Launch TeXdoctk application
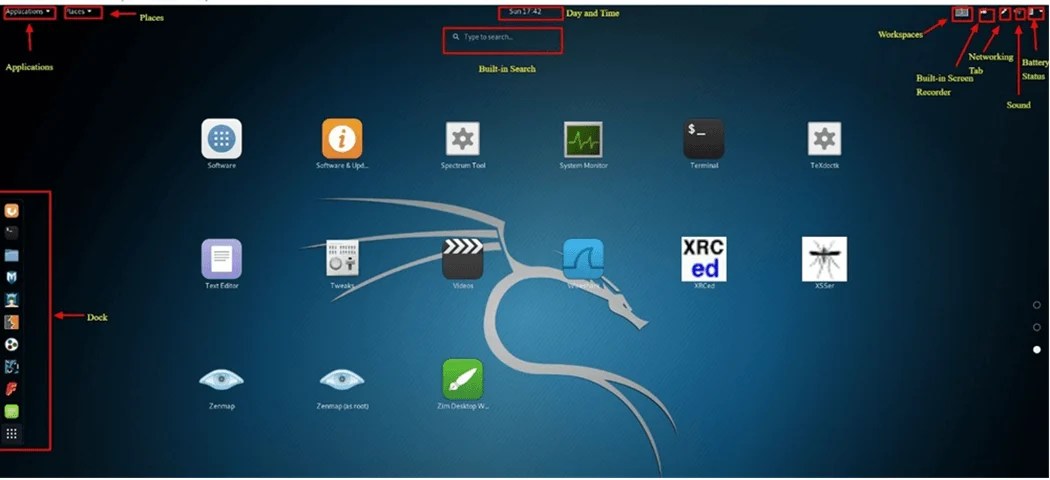This screenshot has width=1050, height=480. 824,139
